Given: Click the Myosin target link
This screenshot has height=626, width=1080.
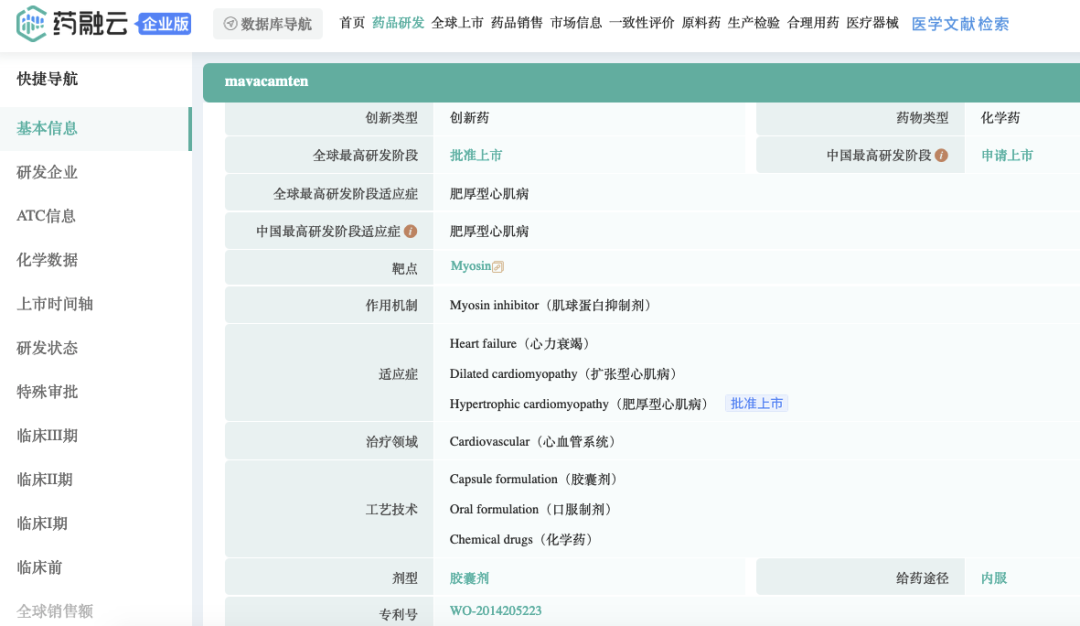Looking at the screenshot, I should 470,266.
